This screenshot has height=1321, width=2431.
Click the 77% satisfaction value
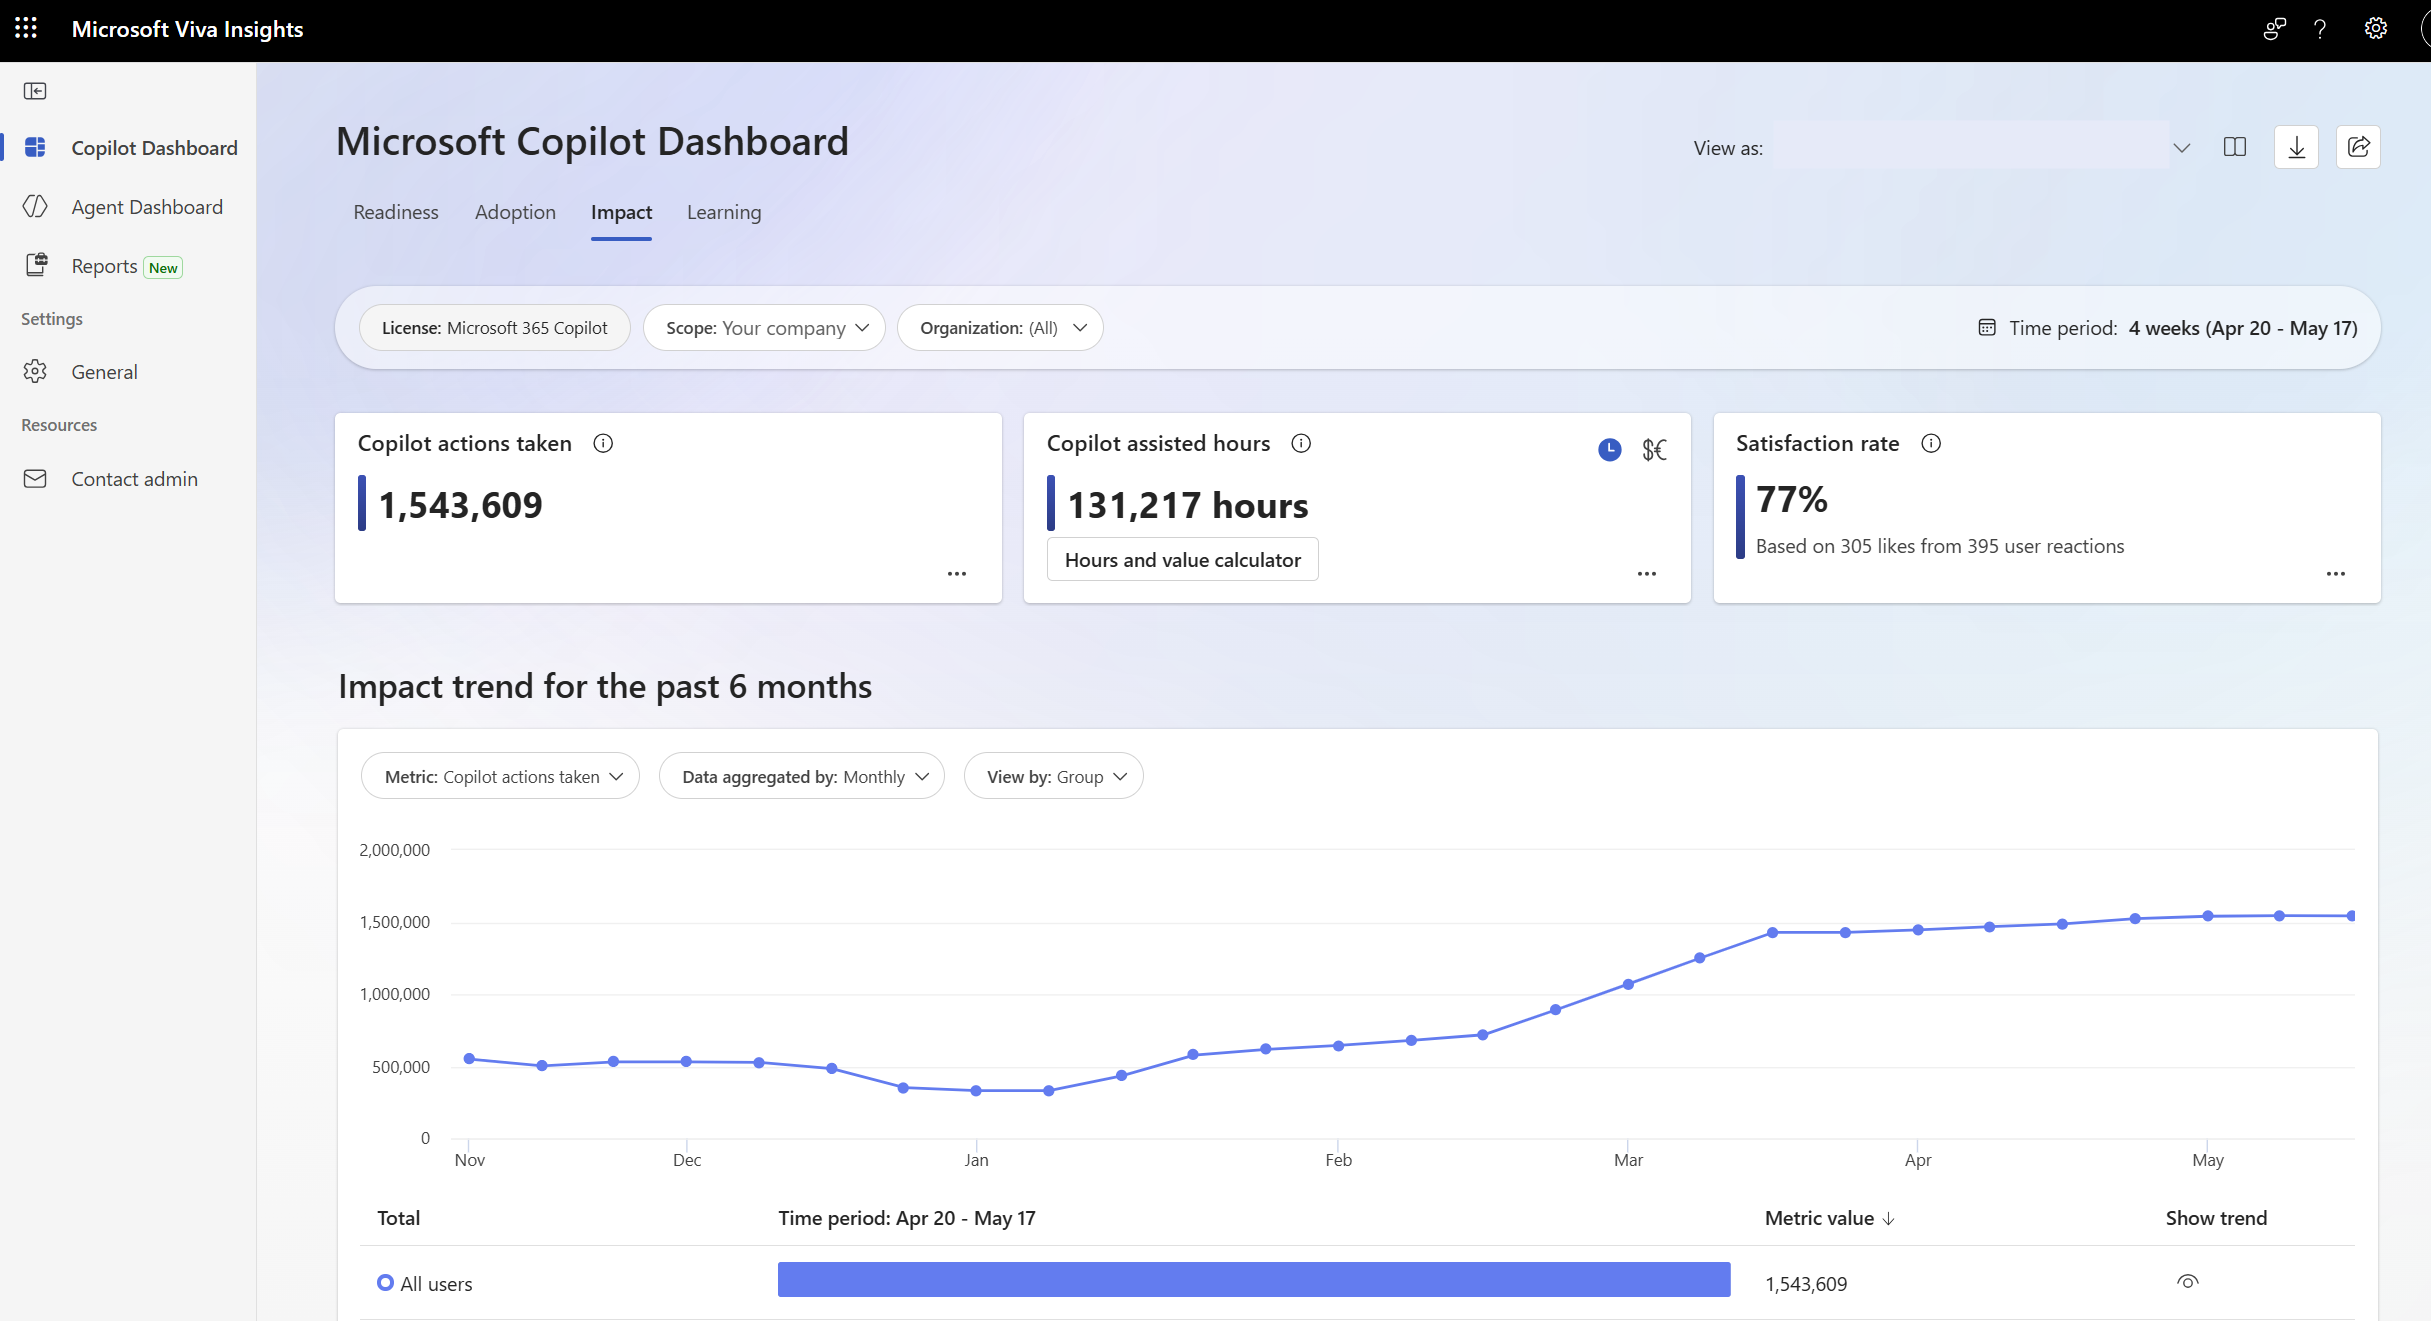click(1791, 499)
